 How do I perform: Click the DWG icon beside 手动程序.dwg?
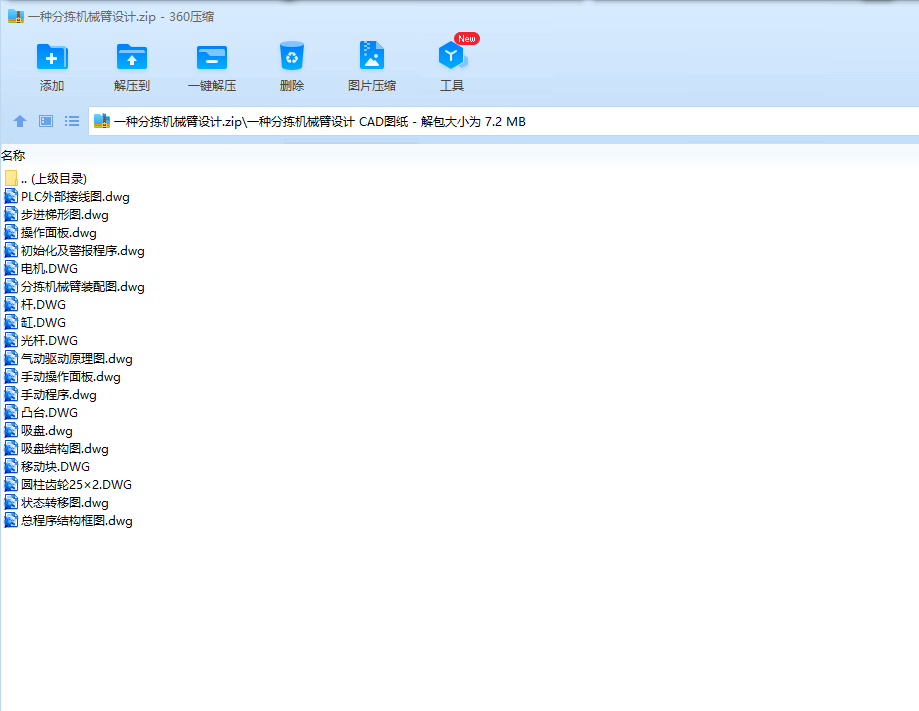[x=11, y=394]
